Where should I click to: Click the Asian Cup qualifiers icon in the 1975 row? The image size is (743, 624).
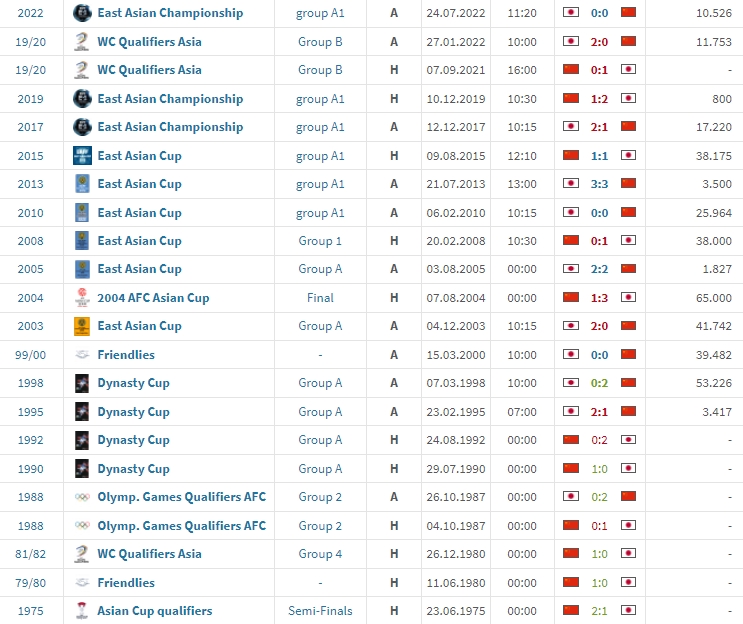point(82,611)
